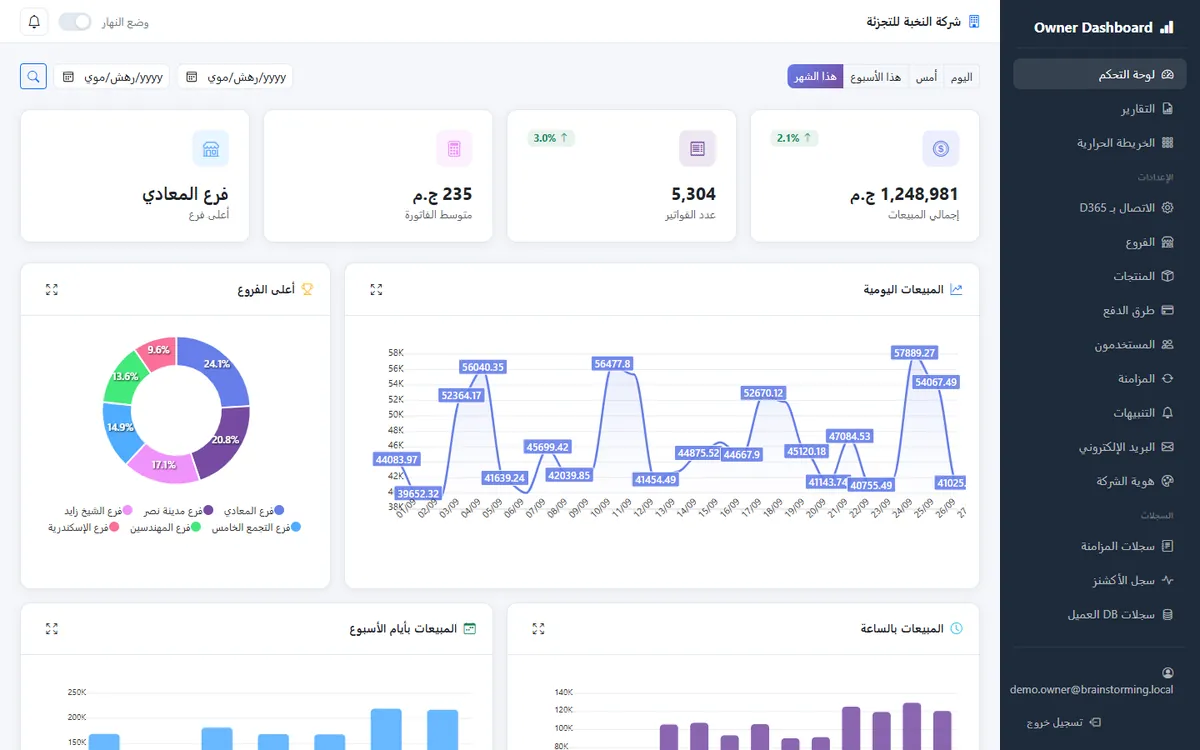Open المستخدمون users page
This screenshot has width=1200, height=750.
pos(1100,344)
